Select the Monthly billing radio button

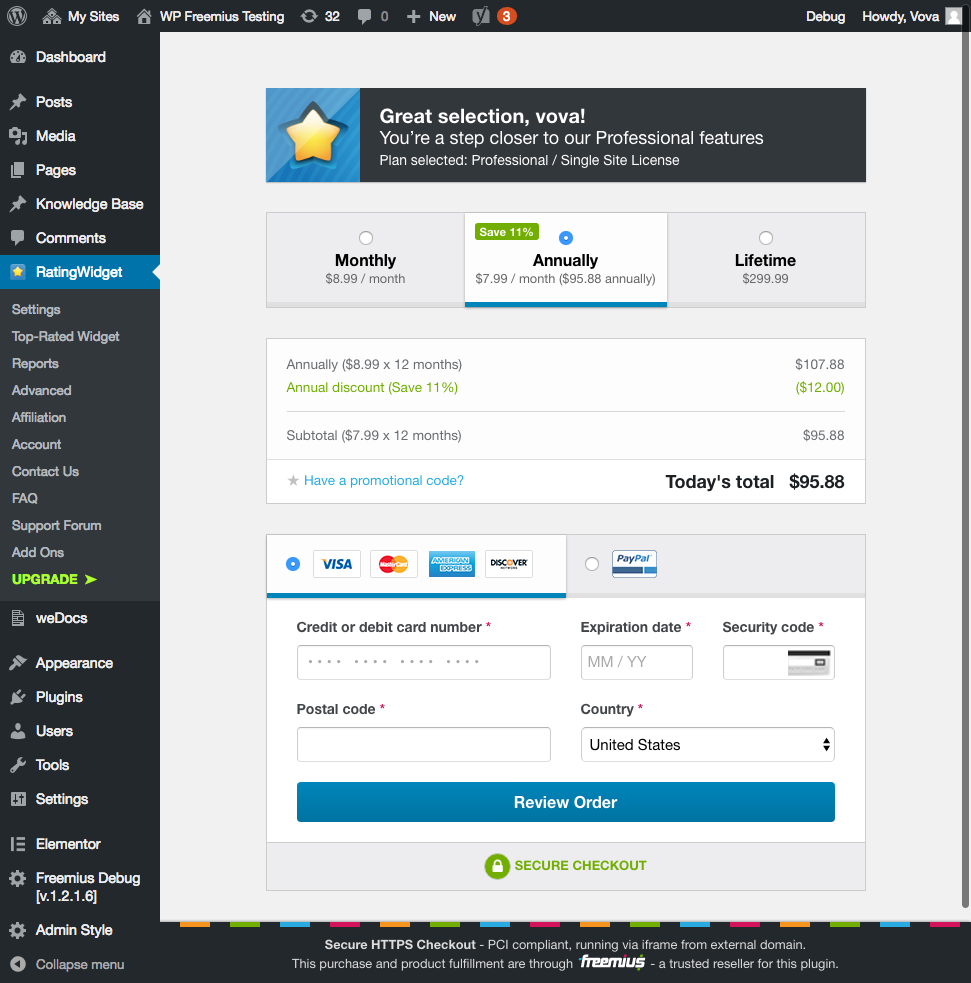365,238
